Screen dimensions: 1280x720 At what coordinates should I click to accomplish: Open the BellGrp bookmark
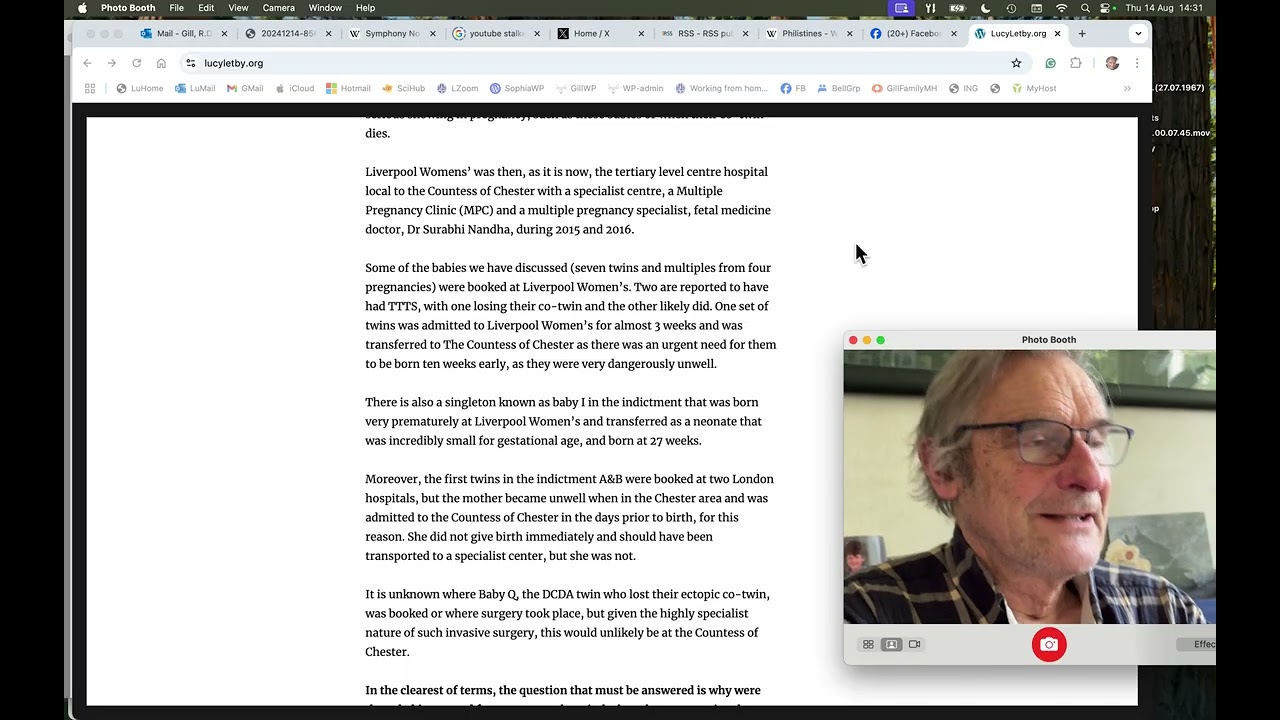838,88
